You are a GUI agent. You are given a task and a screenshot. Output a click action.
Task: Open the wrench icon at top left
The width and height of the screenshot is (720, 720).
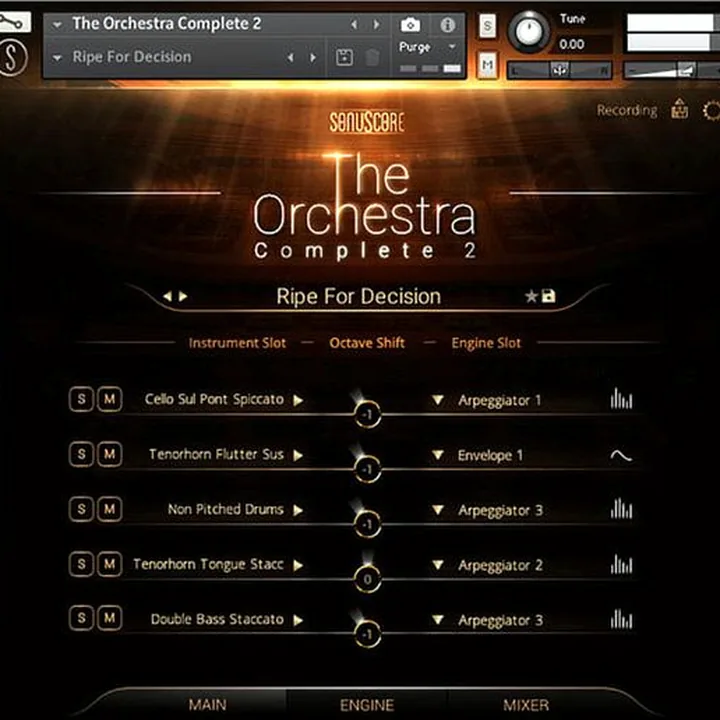coord(13,22)
